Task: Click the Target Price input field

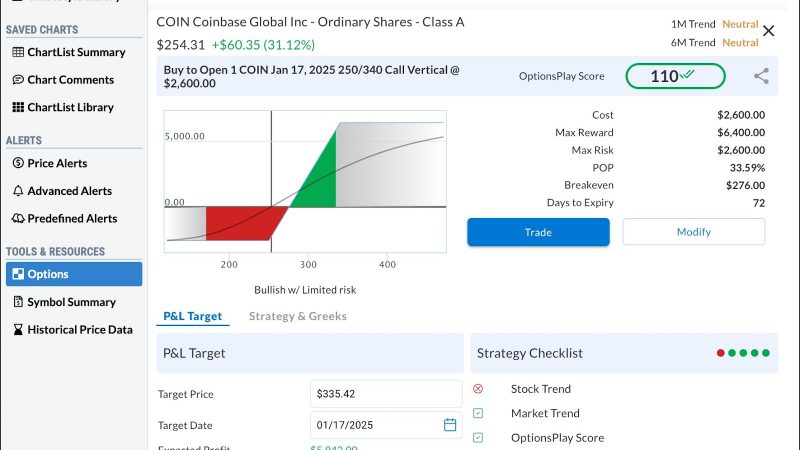Action: (x=386, y=394)
